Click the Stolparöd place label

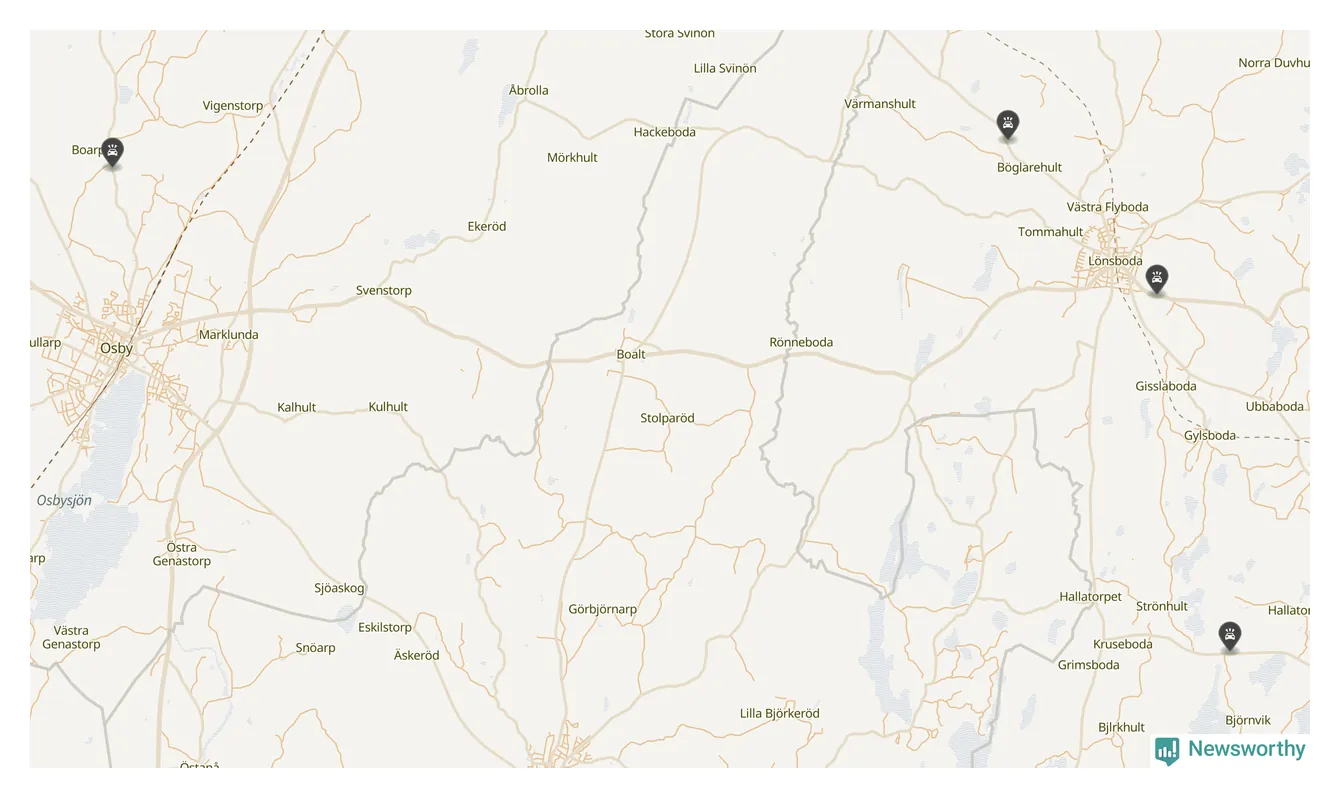(x=667, y=418)
